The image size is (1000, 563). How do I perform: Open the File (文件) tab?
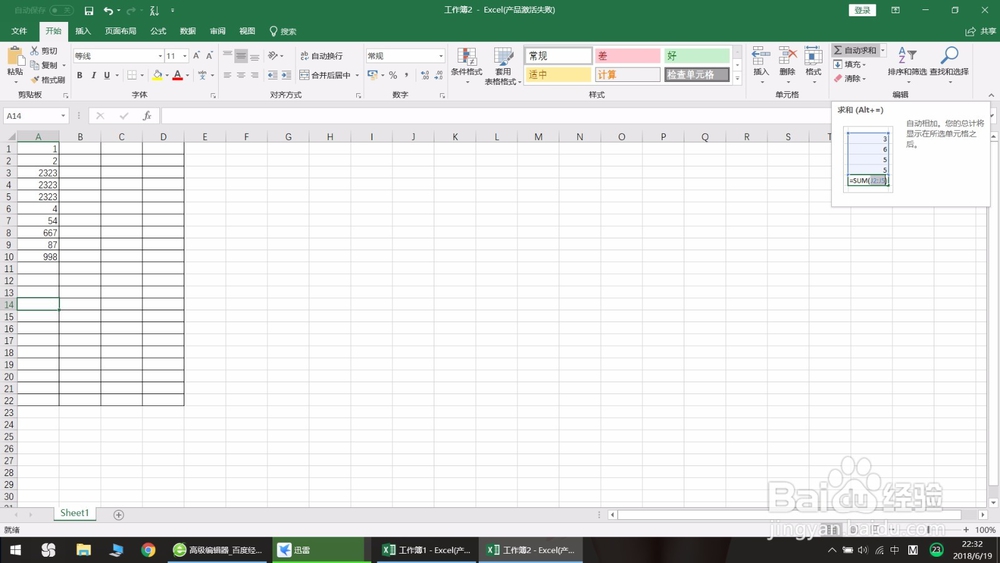[x=19, y=31]
